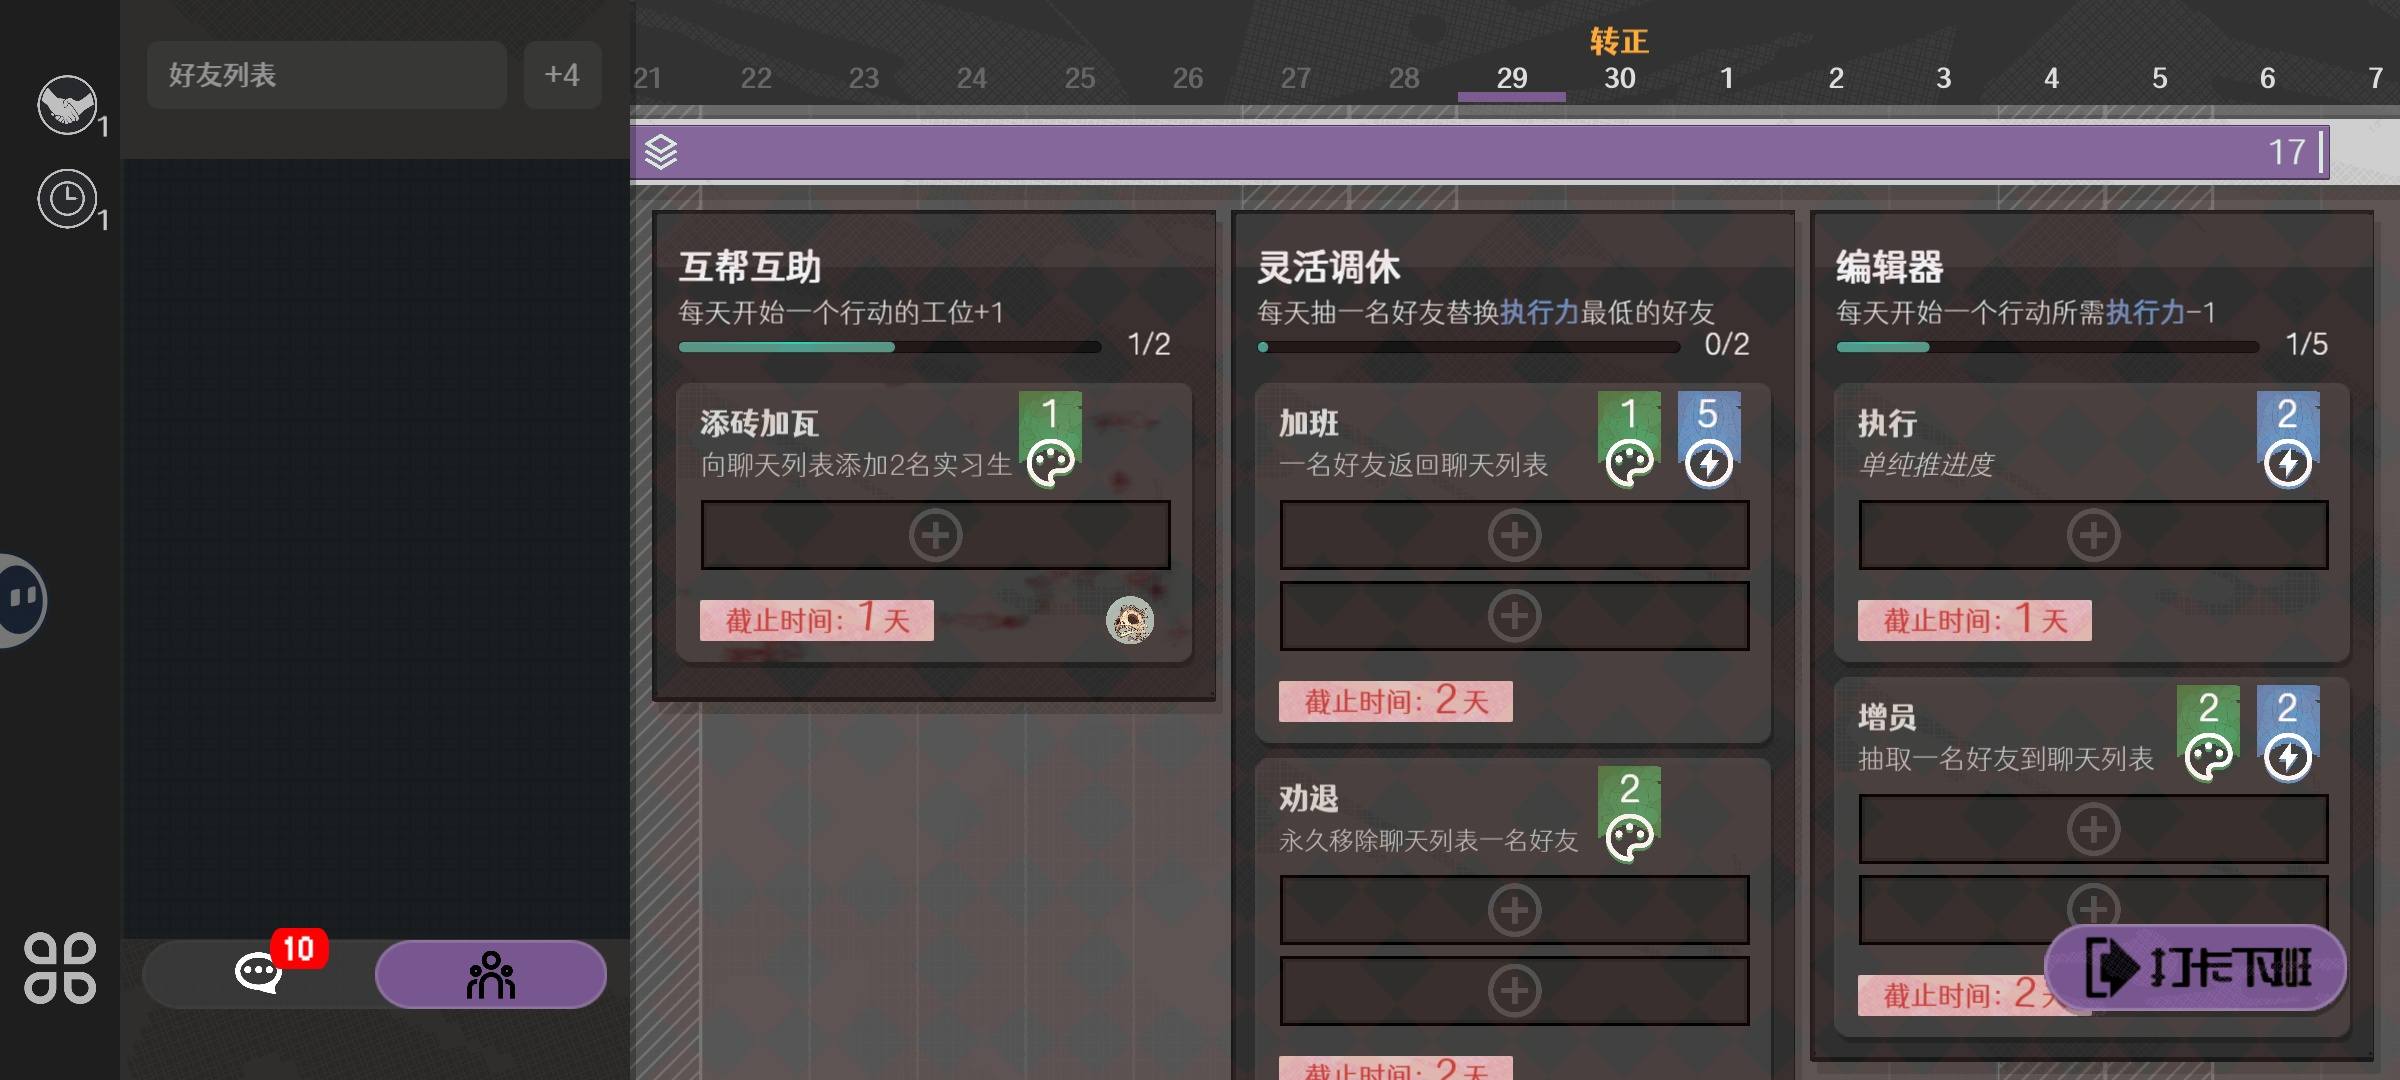Screen dimensions: 2400x1080
Task: Click the green palette badge on 添砖加瓦
Action: click(1050, 440)
